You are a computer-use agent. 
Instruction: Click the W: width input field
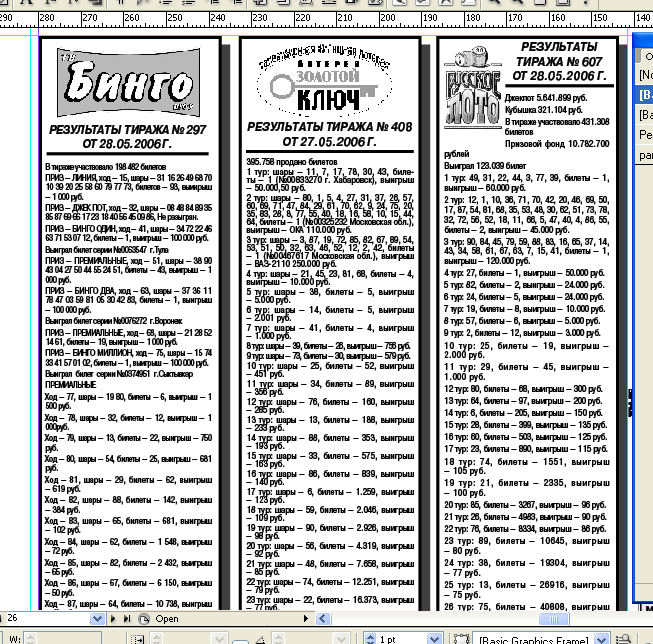[x=62, y=639]
